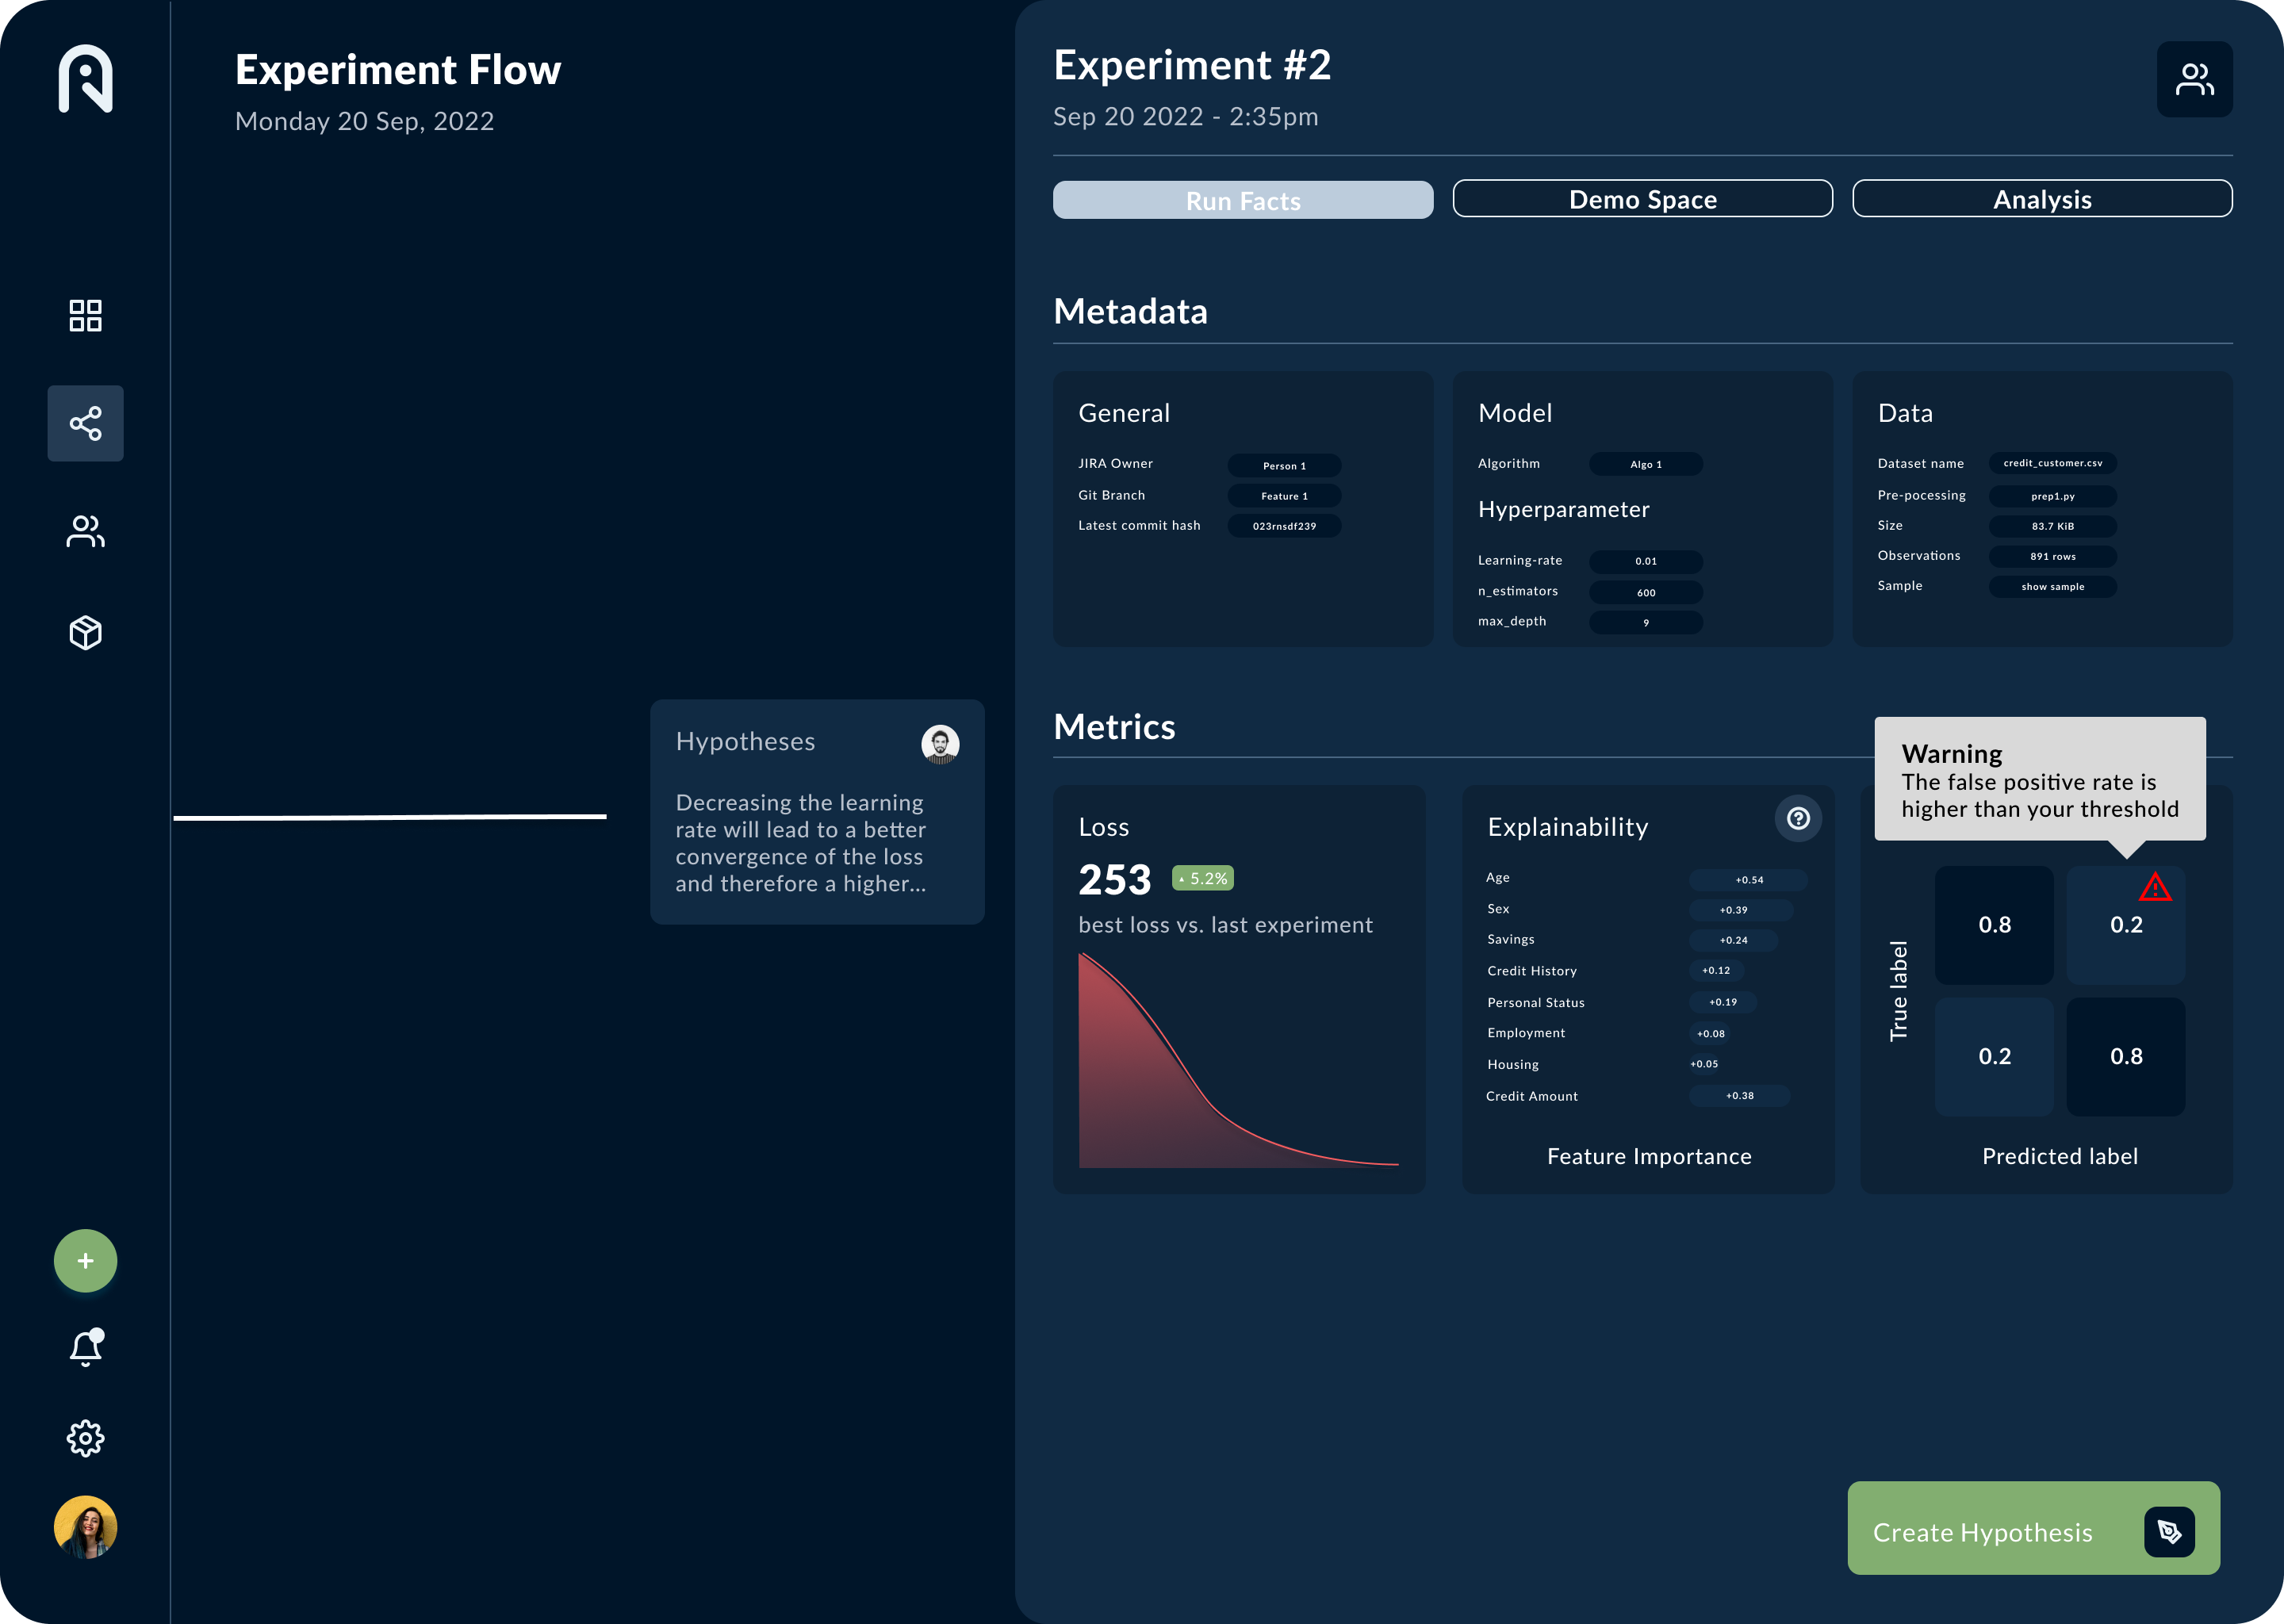The width and height of the screenshot is (2284, 1624).
Task: Open the Person 1 JIRA Owner selector
Action: pyautogui.click(x=1285, y=465)
